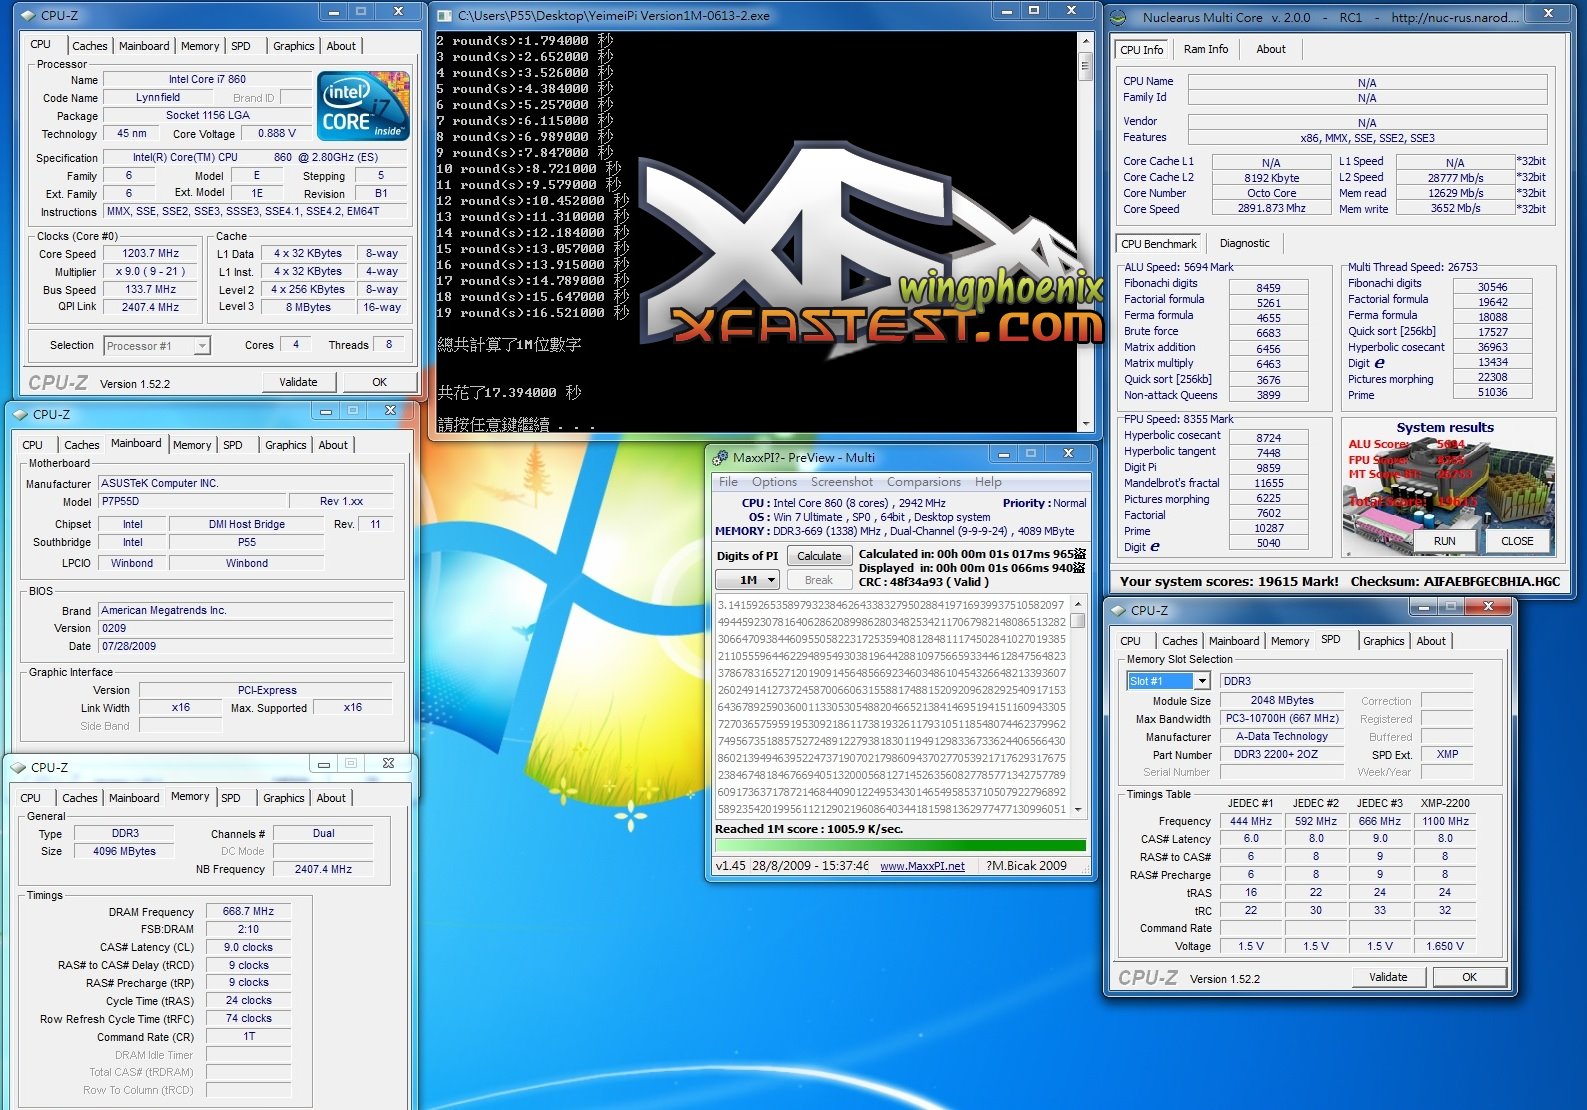
Task: Open the About tab in Nuclearus Multi Core
Action: point(1271,49)
